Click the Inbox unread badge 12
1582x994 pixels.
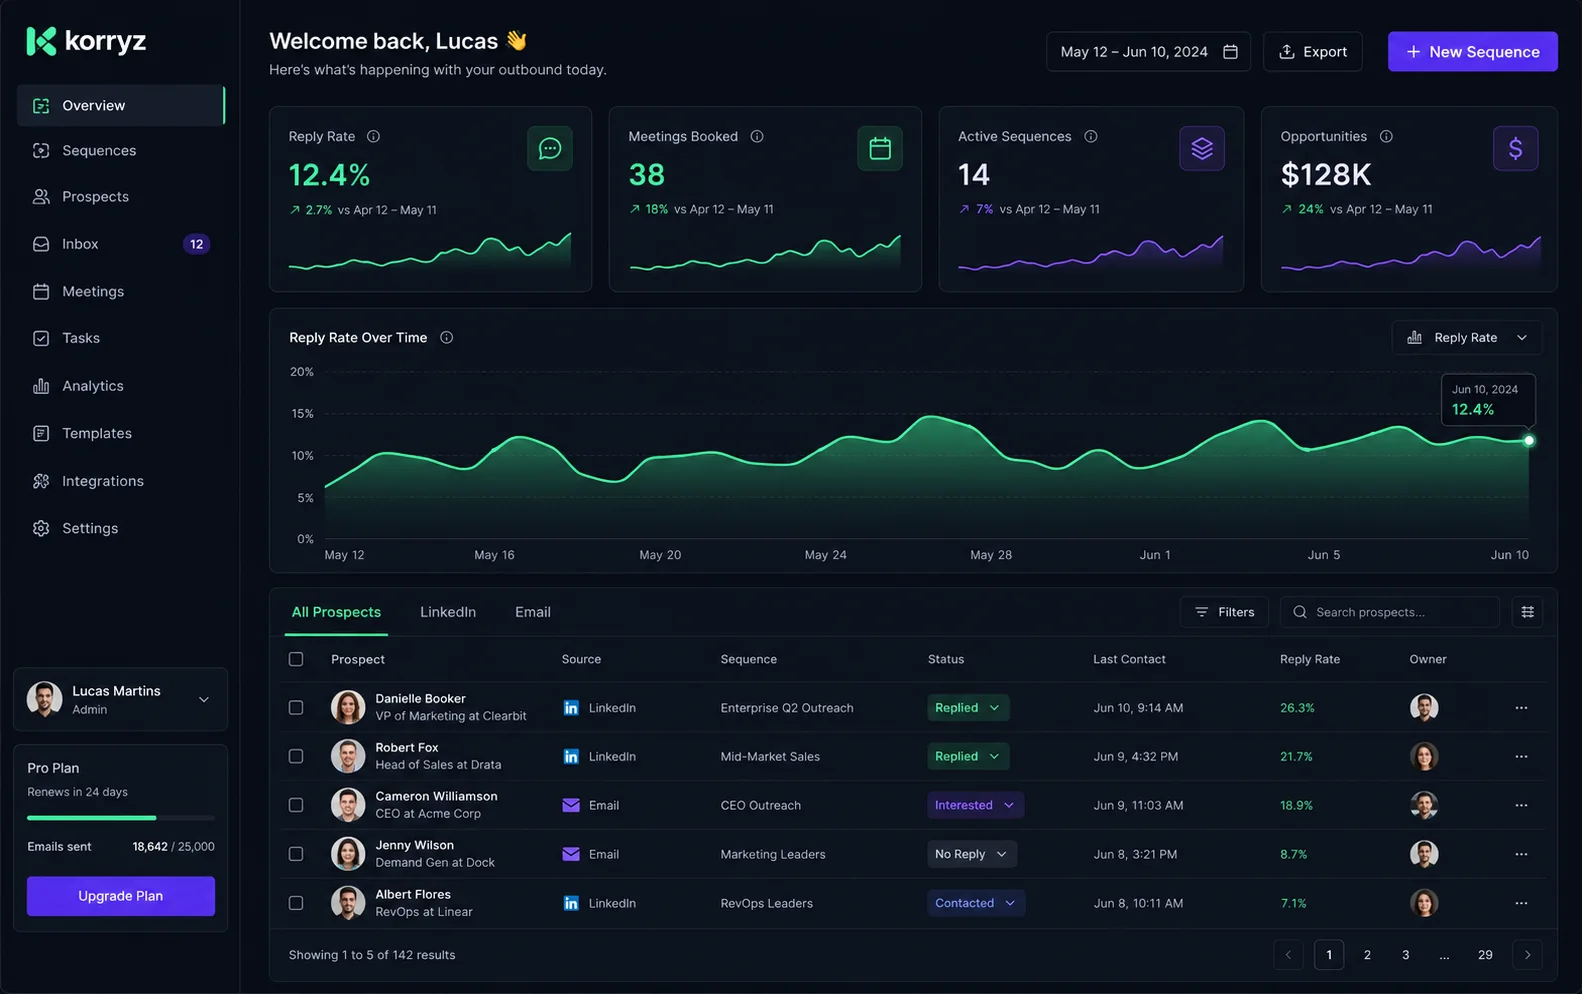[197, 244]
